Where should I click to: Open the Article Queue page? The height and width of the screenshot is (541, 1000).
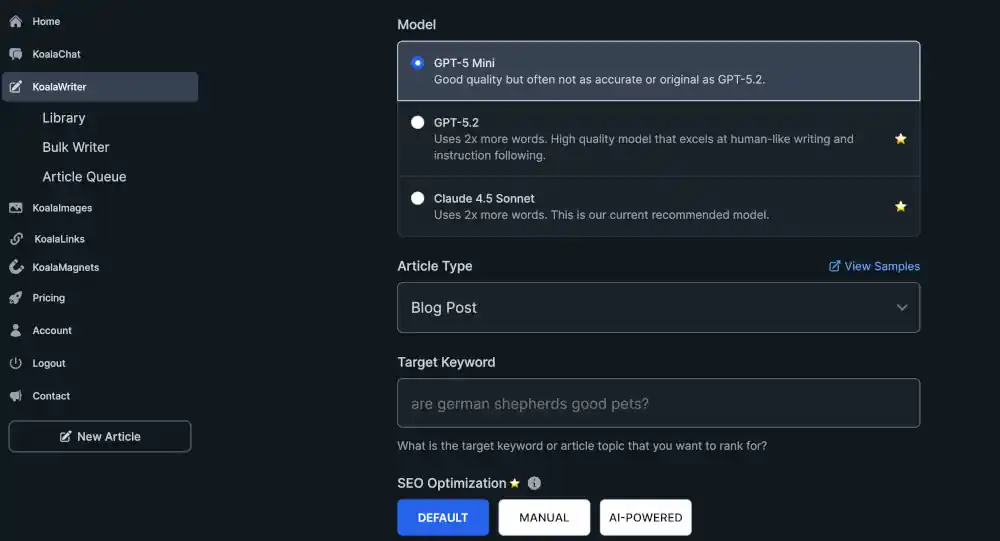pyautogui.click(x=84, y=177)
